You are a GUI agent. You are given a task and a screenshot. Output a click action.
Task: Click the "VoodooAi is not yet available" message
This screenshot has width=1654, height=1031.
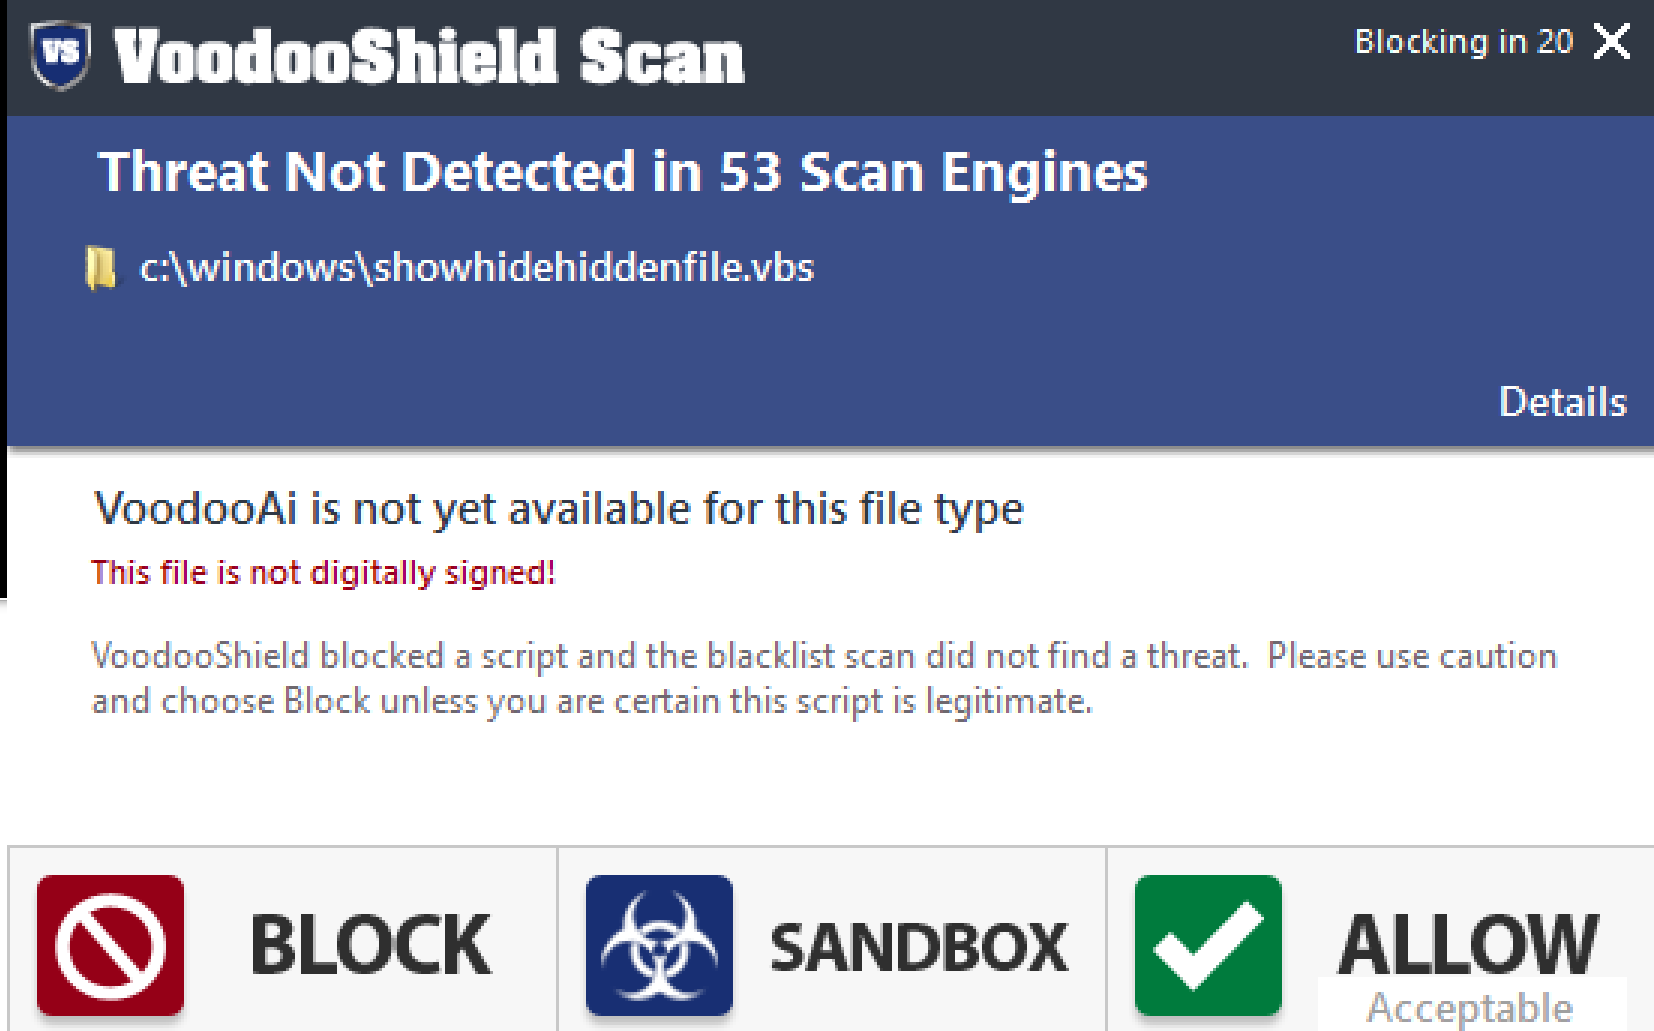[x=558, y=509]
